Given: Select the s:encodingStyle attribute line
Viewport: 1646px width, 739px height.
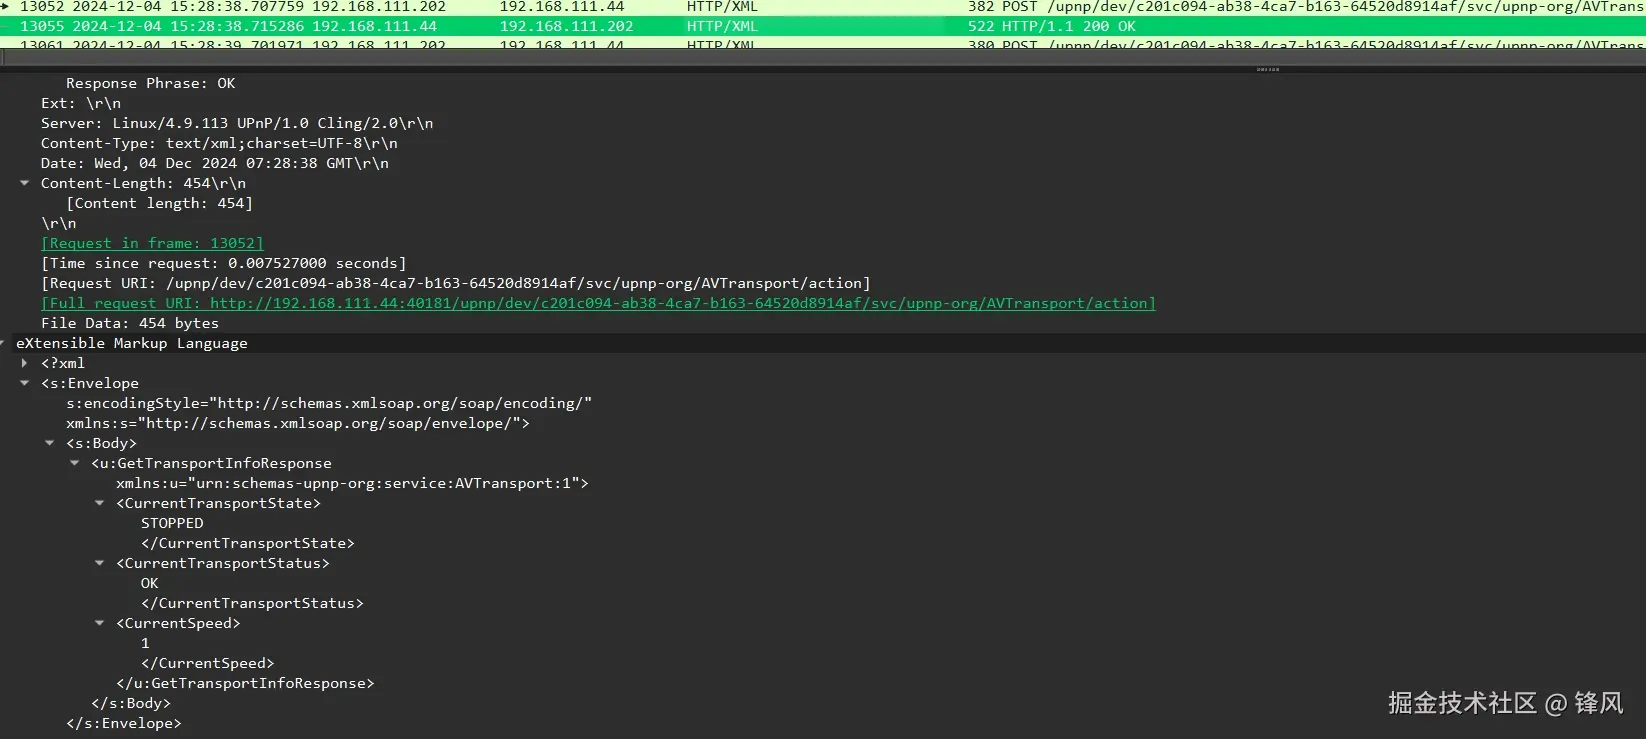Looking at the screenshot, I should click(x=329, y=403).
